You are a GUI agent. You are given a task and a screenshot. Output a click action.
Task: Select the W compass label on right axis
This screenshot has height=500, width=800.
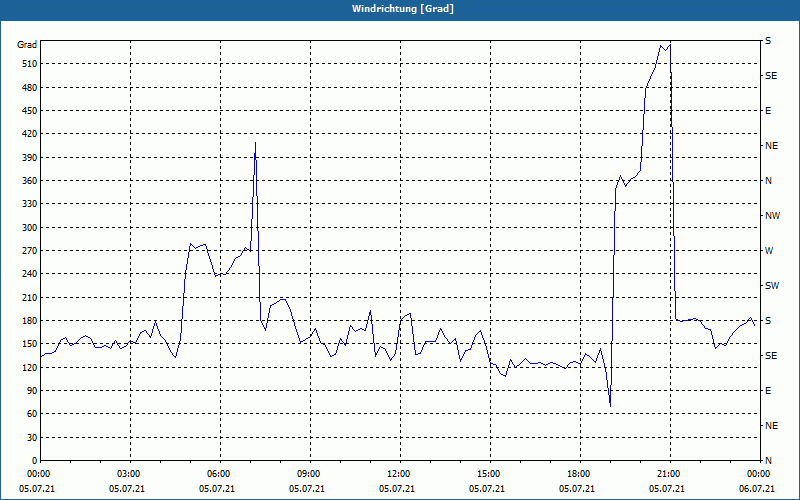[769, 251]
